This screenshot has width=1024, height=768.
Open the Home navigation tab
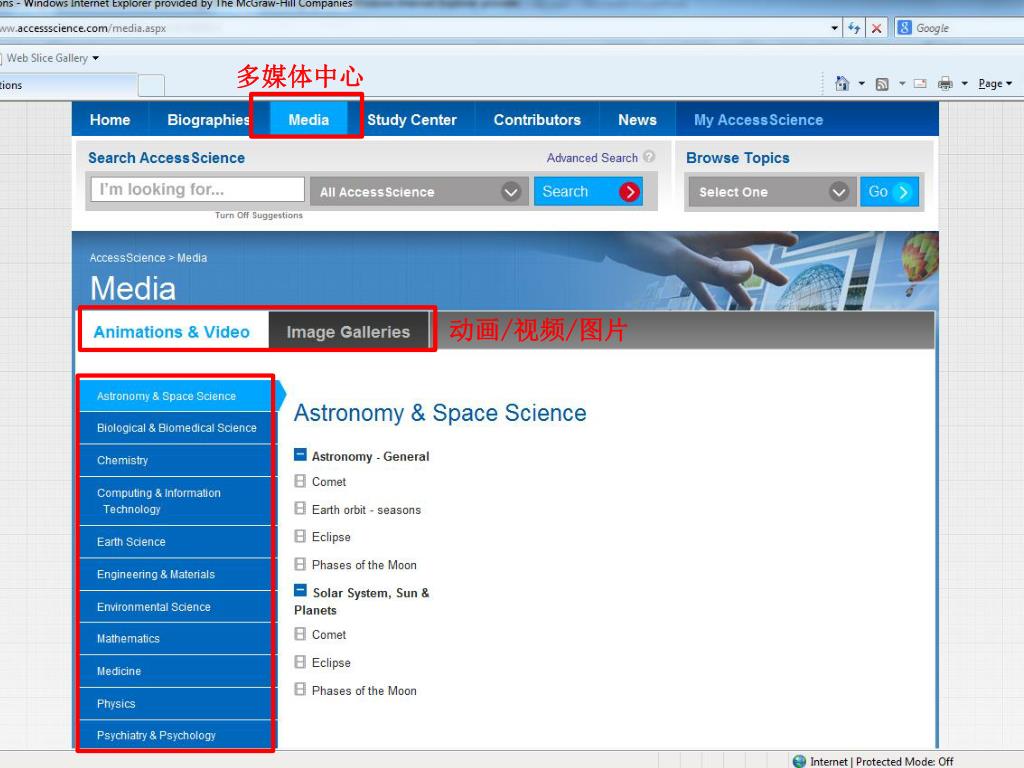tap(110, 120)
